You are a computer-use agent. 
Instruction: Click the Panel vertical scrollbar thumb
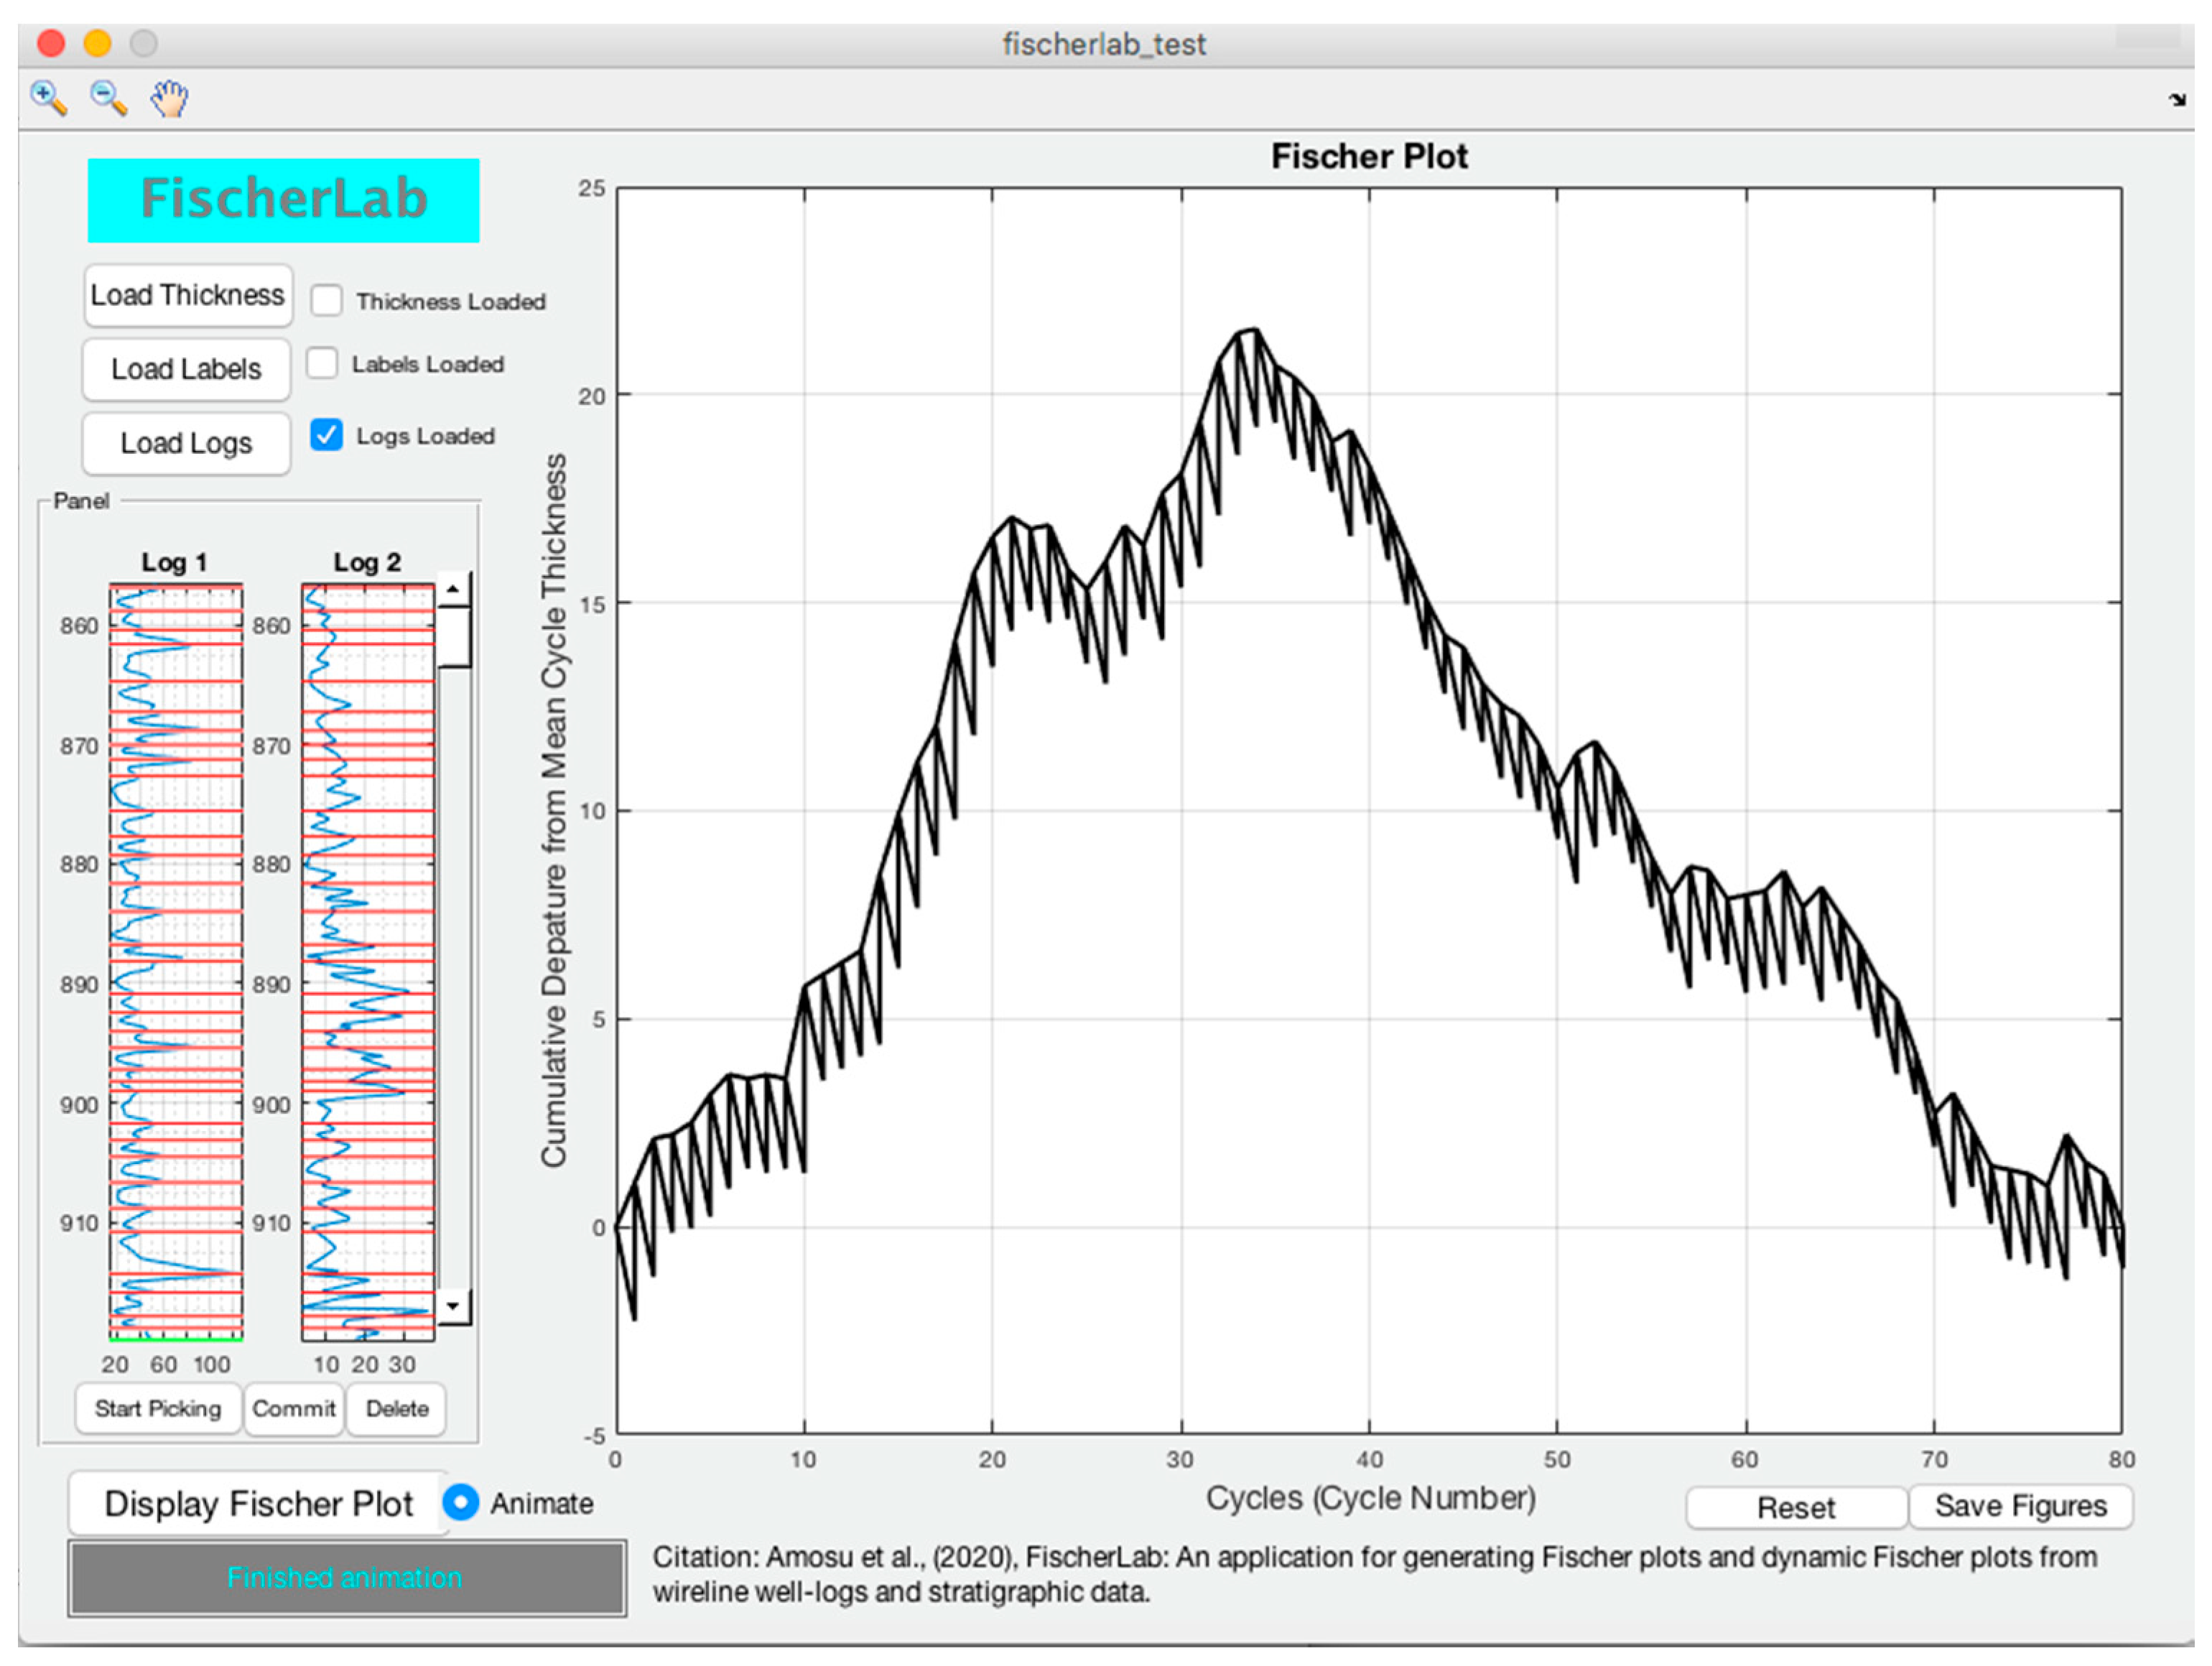[455, 636]
